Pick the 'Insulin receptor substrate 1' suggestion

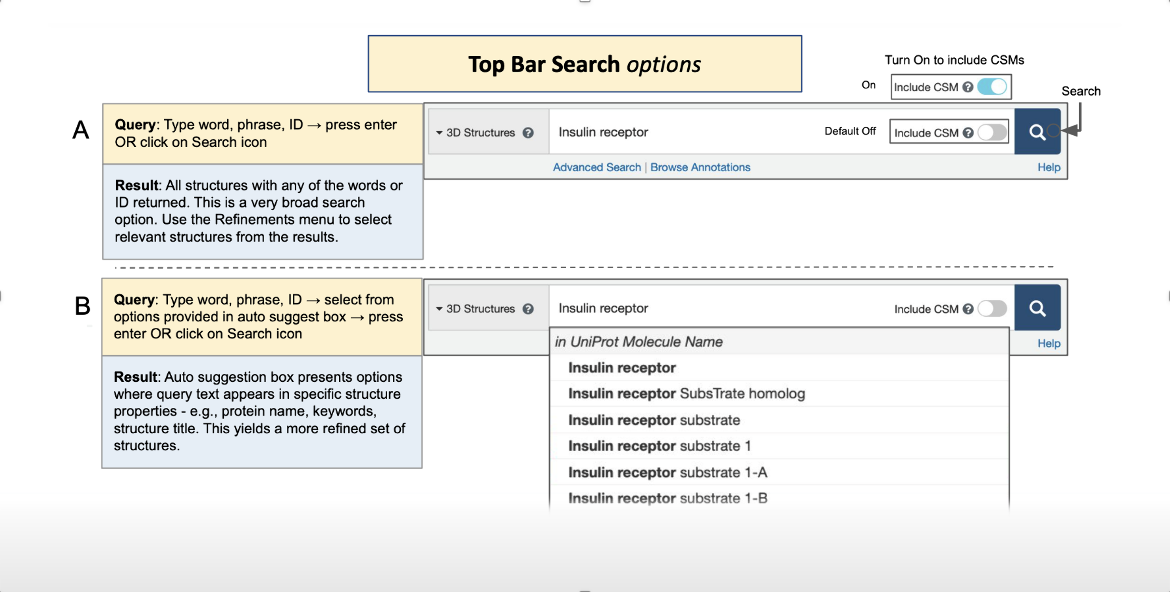659,446
